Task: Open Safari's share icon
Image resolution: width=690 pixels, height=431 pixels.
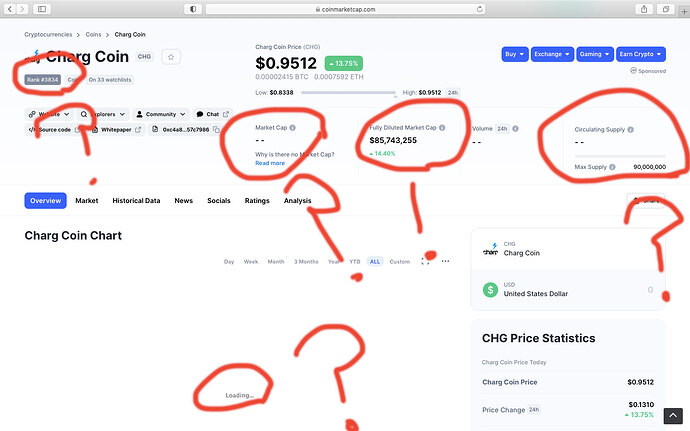Action: [x=644, y=9]
